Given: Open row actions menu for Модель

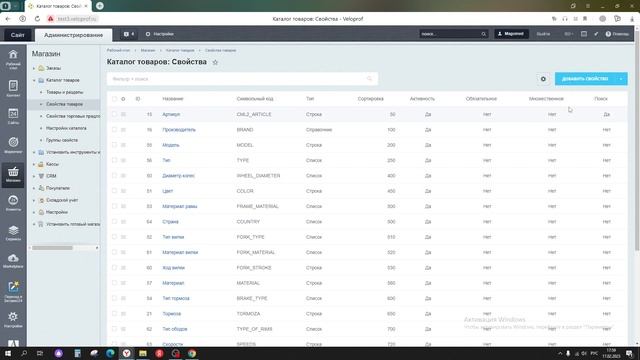Looking at the screenshot, I should pyautogui.click(x=123, y=145).
